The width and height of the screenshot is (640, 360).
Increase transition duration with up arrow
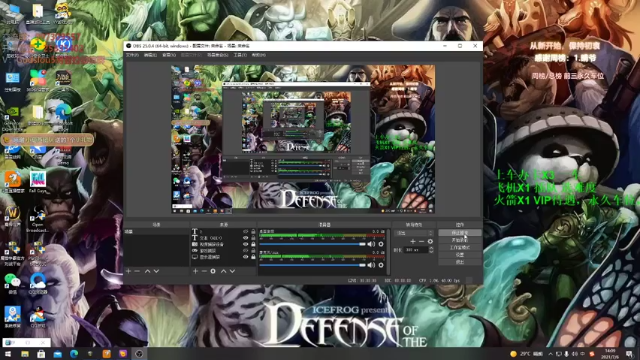[x=431, y=248]
